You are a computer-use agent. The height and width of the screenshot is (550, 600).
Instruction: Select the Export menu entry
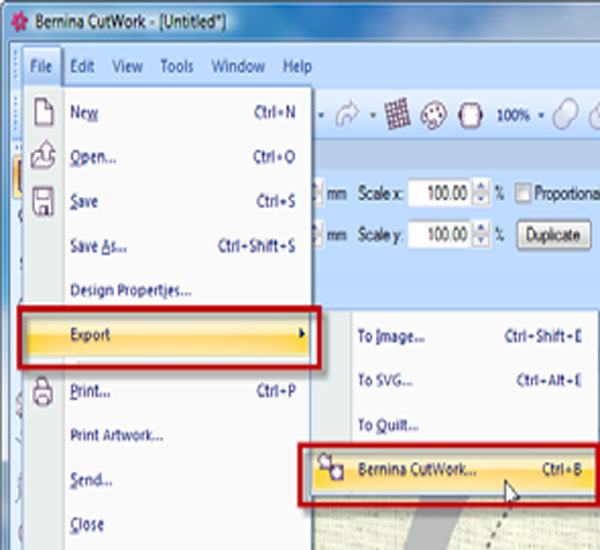[168, 335]
